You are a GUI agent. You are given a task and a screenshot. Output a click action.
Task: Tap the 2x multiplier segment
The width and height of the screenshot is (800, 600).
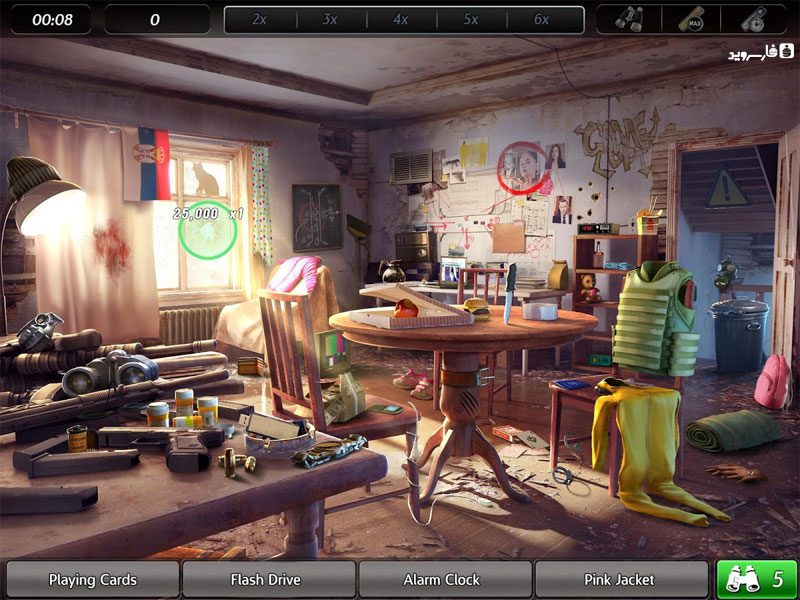(x=260, y=19)
